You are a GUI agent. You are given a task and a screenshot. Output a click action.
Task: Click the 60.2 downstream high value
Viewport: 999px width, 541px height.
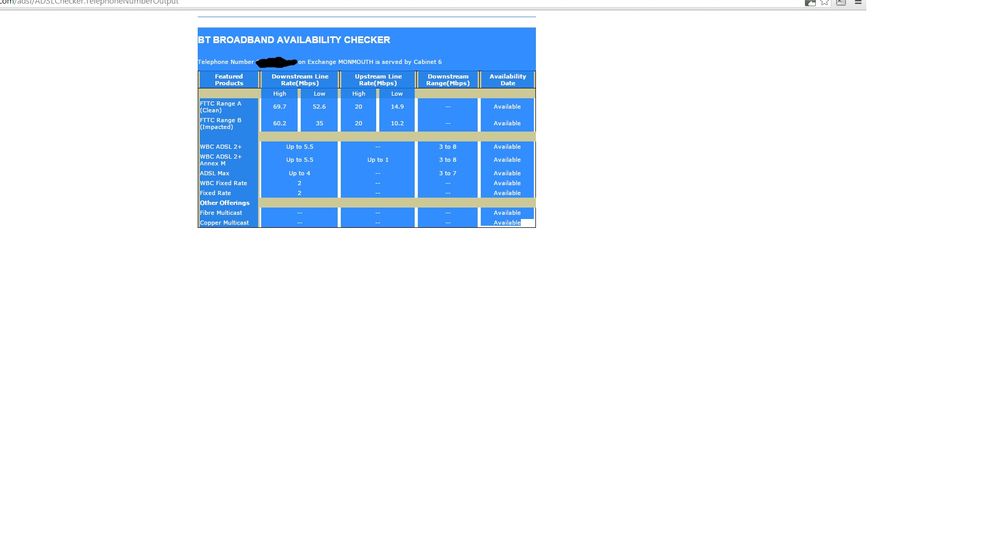280,124
